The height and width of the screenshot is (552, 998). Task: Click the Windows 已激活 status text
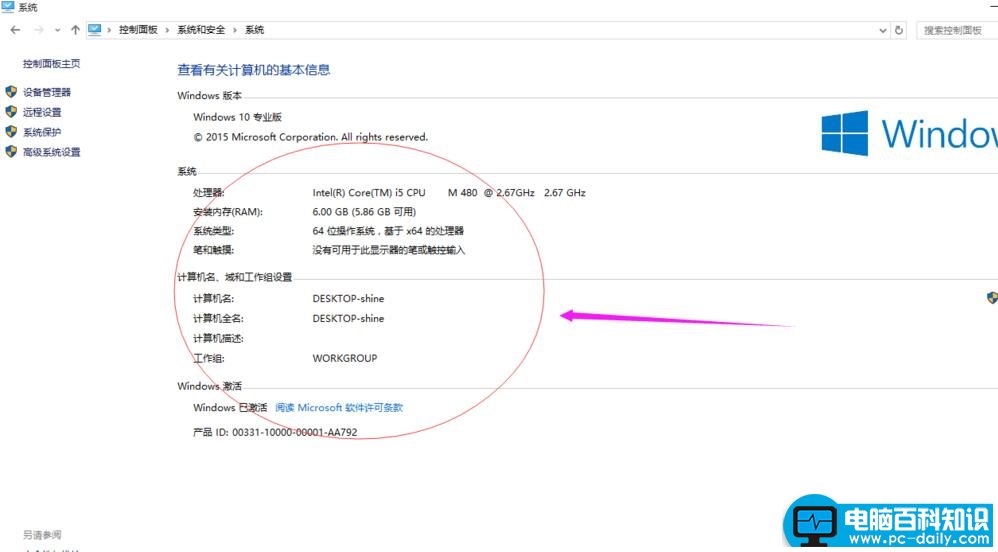[230, 407]
